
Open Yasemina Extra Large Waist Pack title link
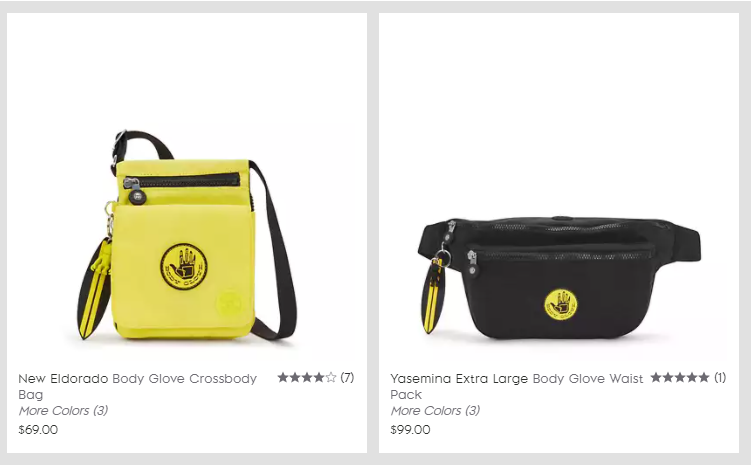click(517, 386)
